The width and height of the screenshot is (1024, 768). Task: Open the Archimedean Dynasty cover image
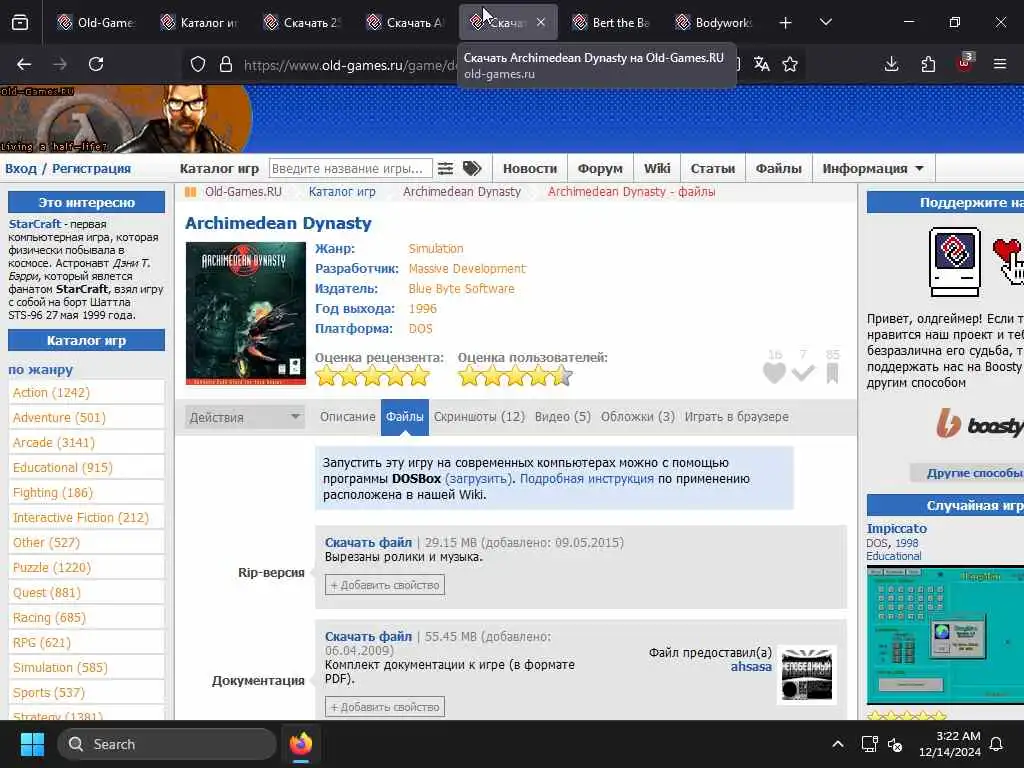coord(246,313)
